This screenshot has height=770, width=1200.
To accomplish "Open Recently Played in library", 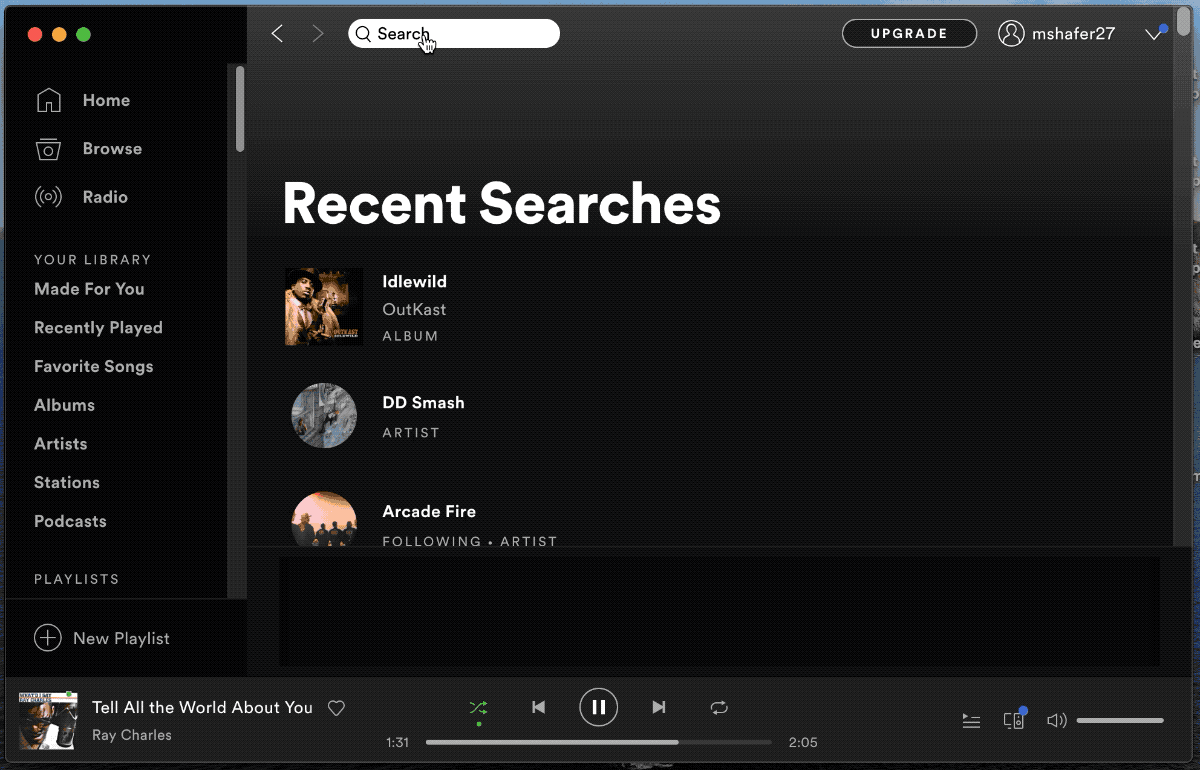I will point(98,328).
